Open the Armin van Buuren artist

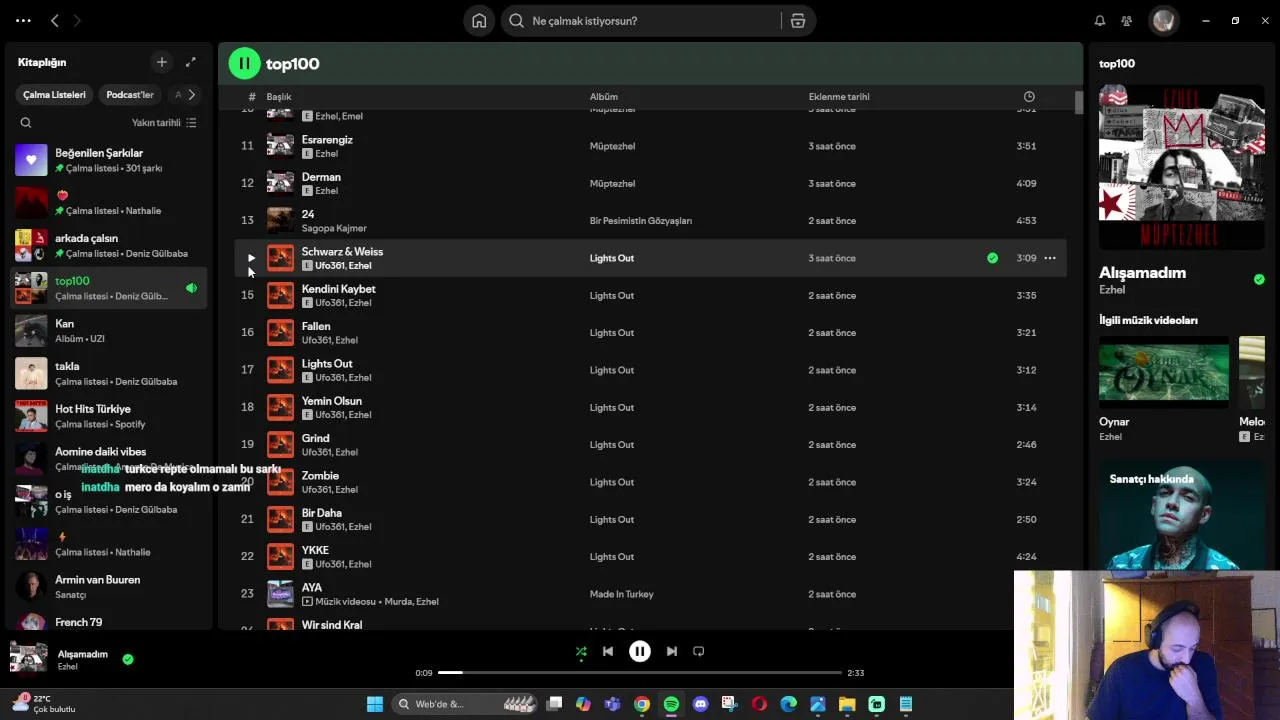pyautogui.click(x=110, y=586)
